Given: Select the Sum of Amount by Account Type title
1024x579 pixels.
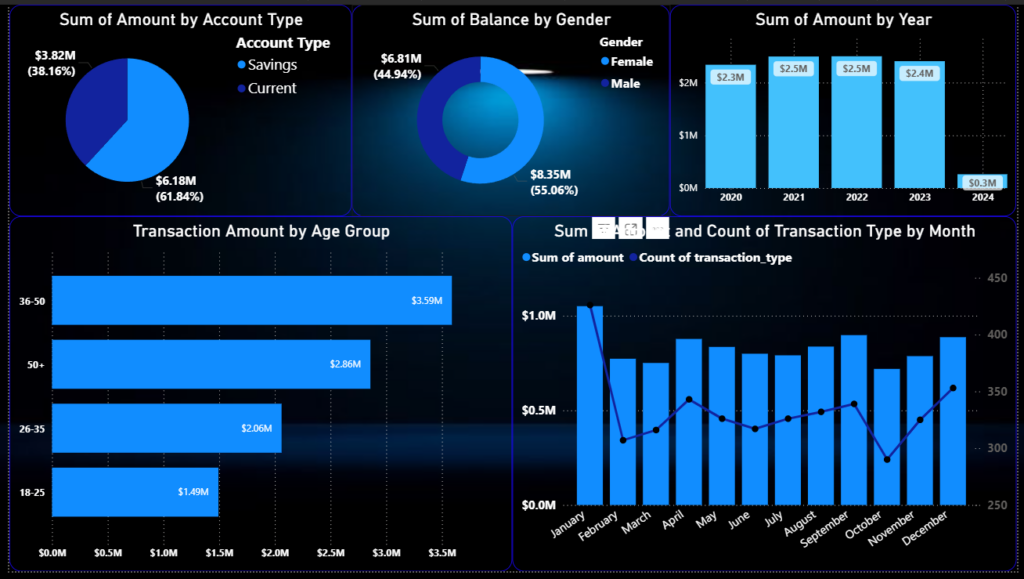Looking at the screenshot, I should click(x=181, y=20).
